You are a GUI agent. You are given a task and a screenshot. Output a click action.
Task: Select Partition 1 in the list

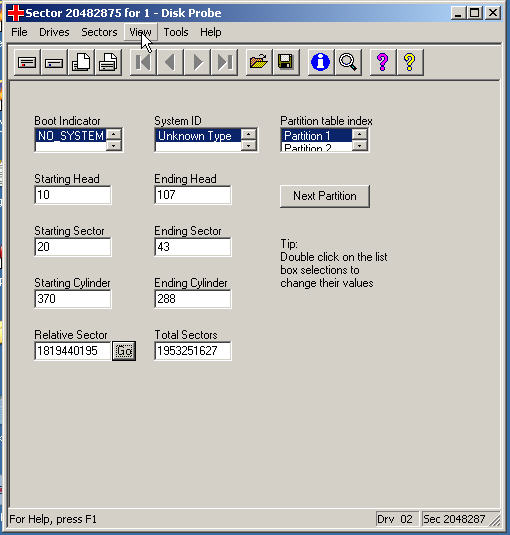click(316, 136)
